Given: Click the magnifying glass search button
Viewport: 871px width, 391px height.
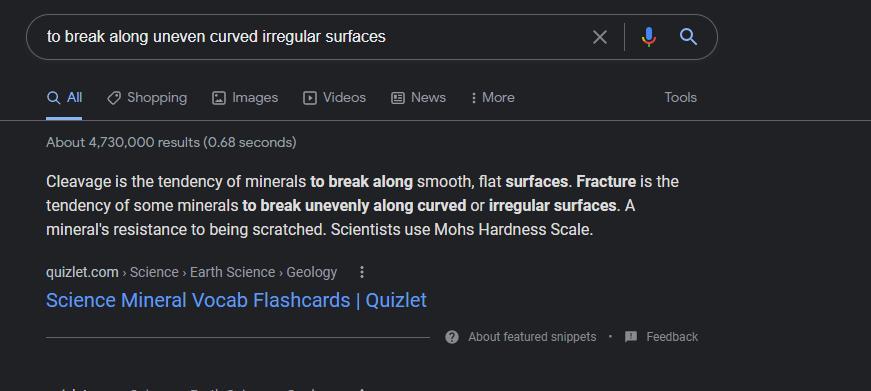Looking at the screenshot, I should (x=688, y=37).
